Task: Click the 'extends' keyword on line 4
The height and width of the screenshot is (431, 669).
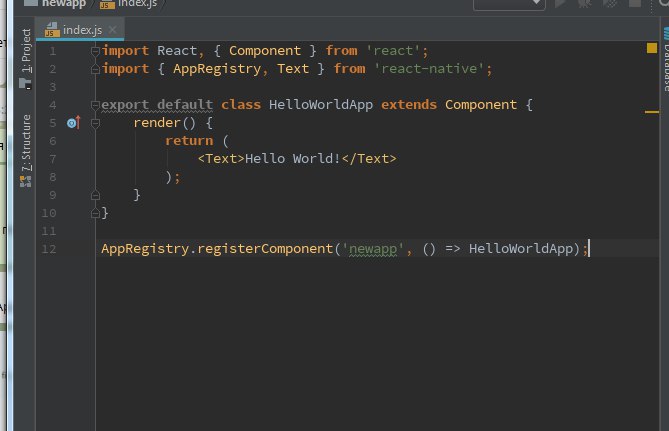Action: click(x=409, y=105)
